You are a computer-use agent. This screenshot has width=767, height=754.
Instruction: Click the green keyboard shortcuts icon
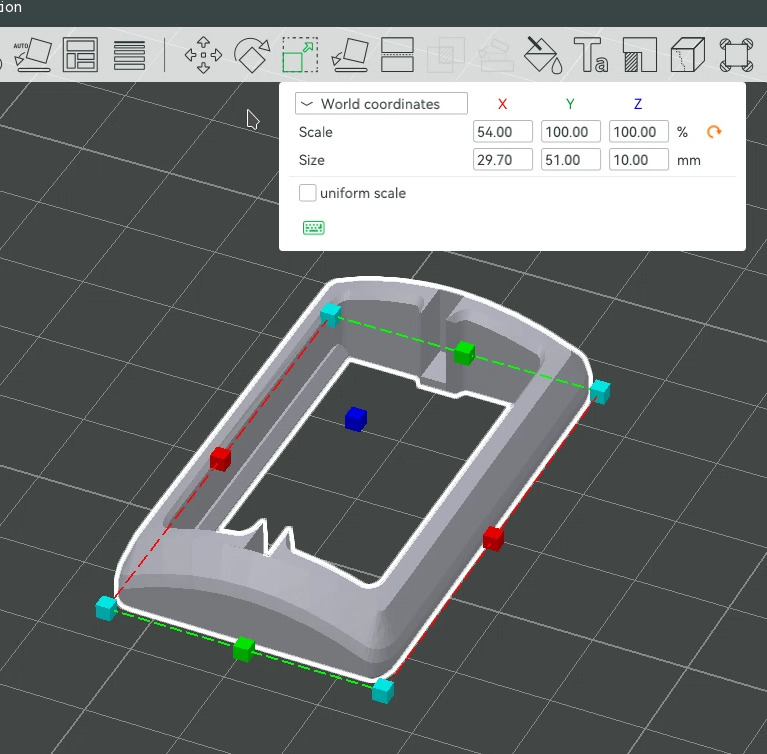pyautogui.click(x=313, y=228)
